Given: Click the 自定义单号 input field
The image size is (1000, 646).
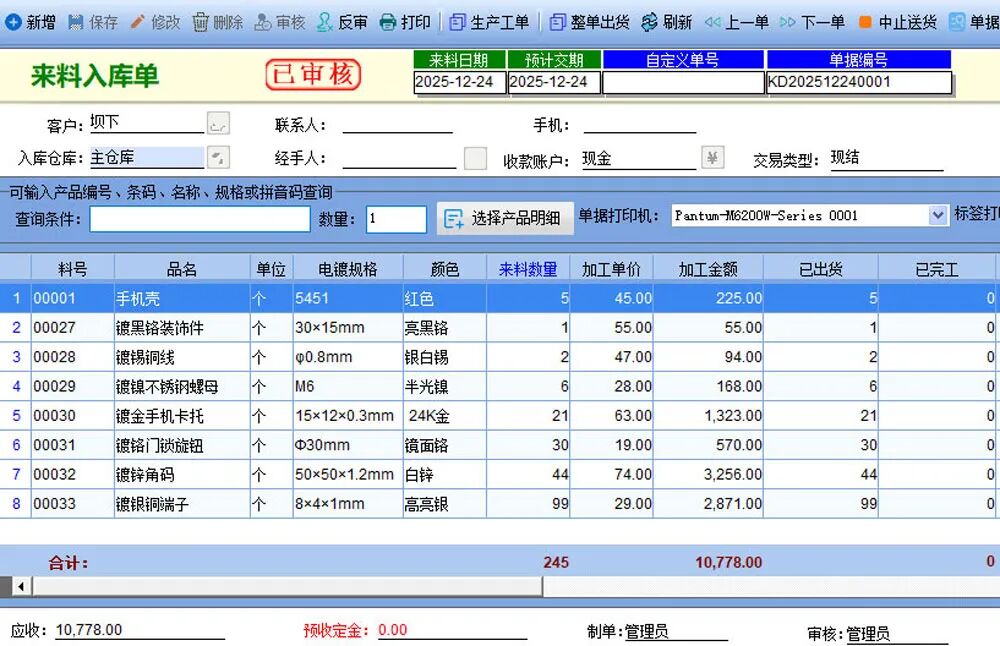Looking at the screenshot, I should click(x=683, y=82).
